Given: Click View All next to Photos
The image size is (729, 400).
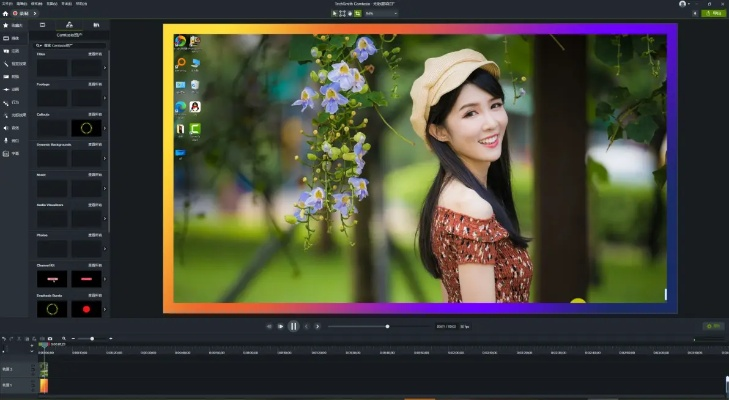Looking at the screenshot, I should pyautogui.click(x=95, y=235).
